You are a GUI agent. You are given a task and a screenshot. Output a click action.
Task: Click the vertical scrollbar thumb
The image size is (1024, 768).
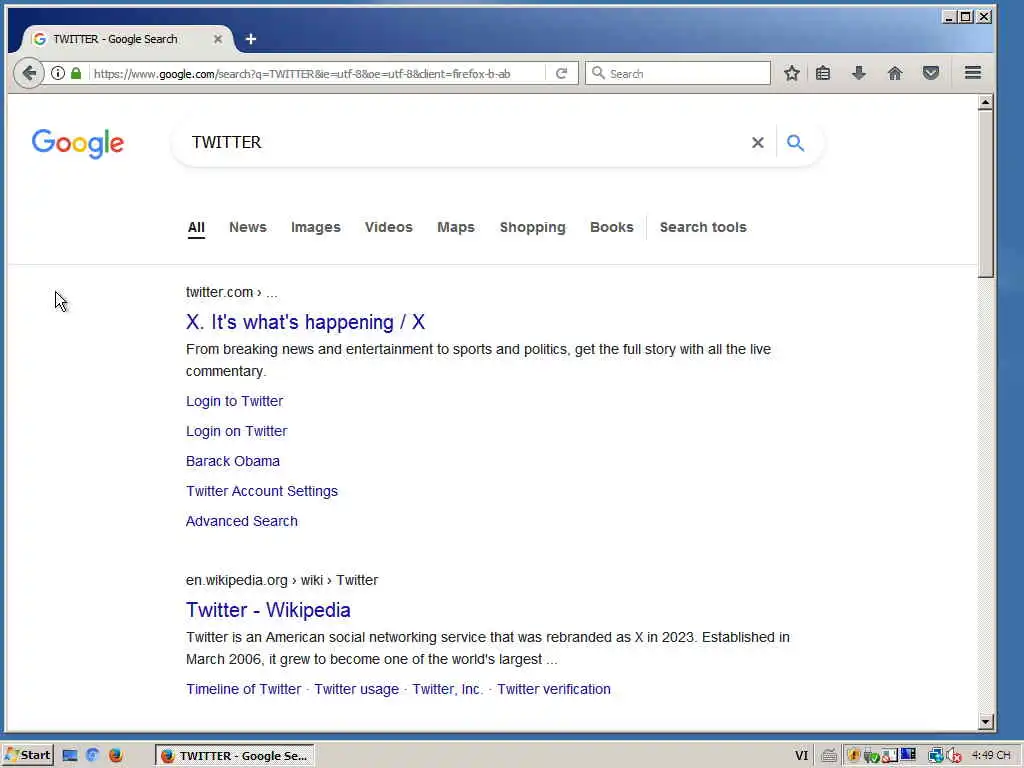[x=985, y=194]
